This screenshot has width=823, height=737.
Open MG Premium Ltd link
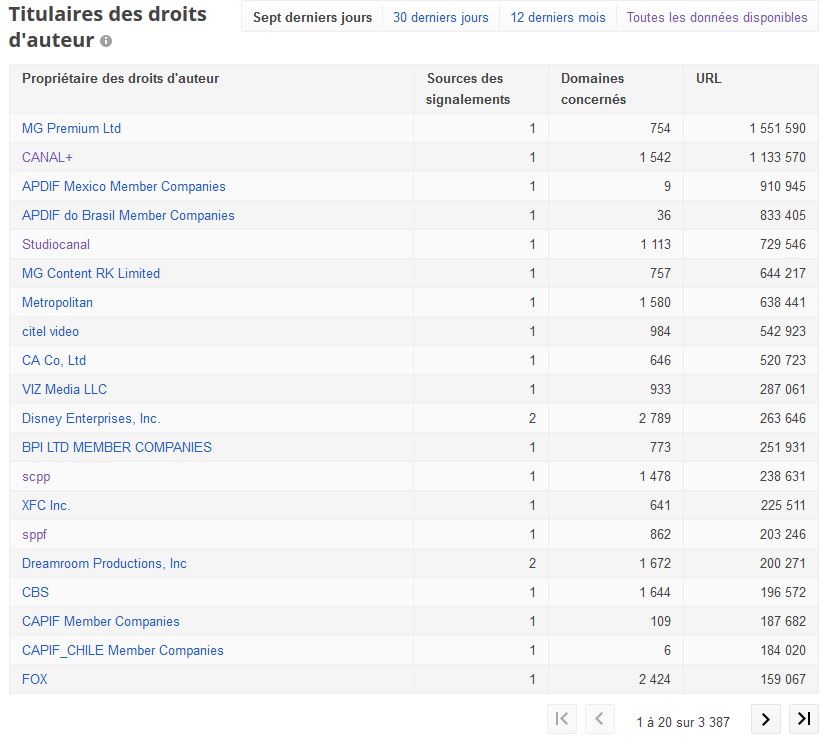pos(71,129)
